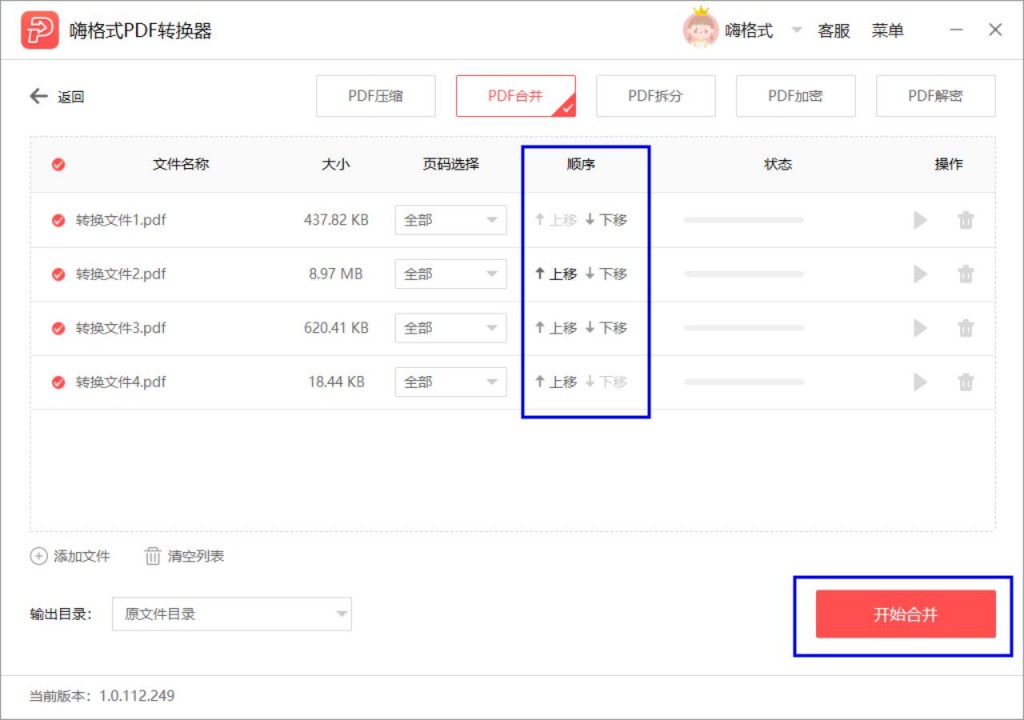Uncheck 转换文件3.pdf checkbox

[58, 328]
